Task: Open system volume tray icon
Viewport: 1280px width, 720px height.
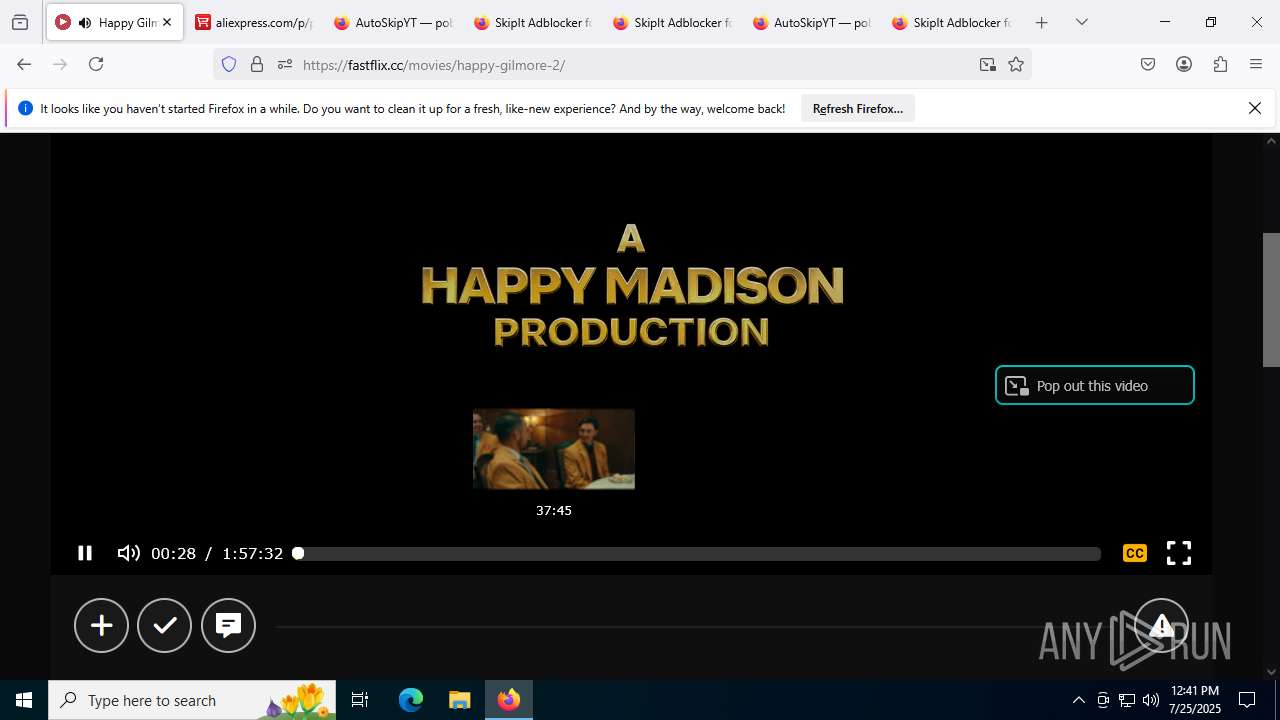Action: [x=1151, y=700]
